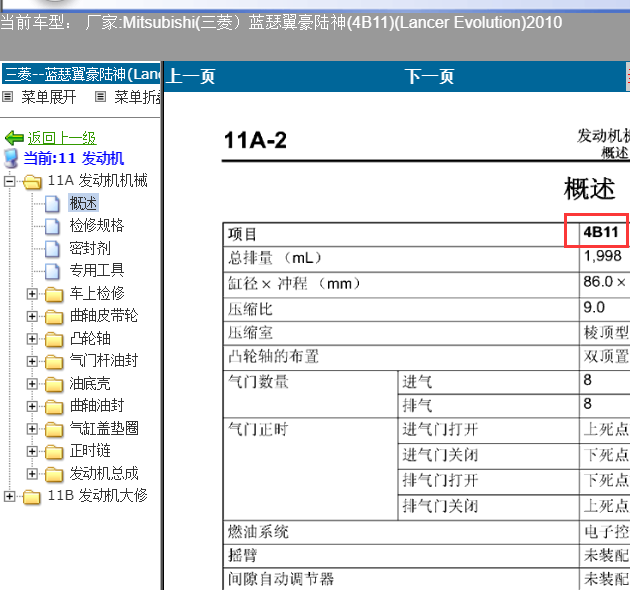
Task: Click the 间隙自动调节器 table cell
Action: click(x=401, y=579)
